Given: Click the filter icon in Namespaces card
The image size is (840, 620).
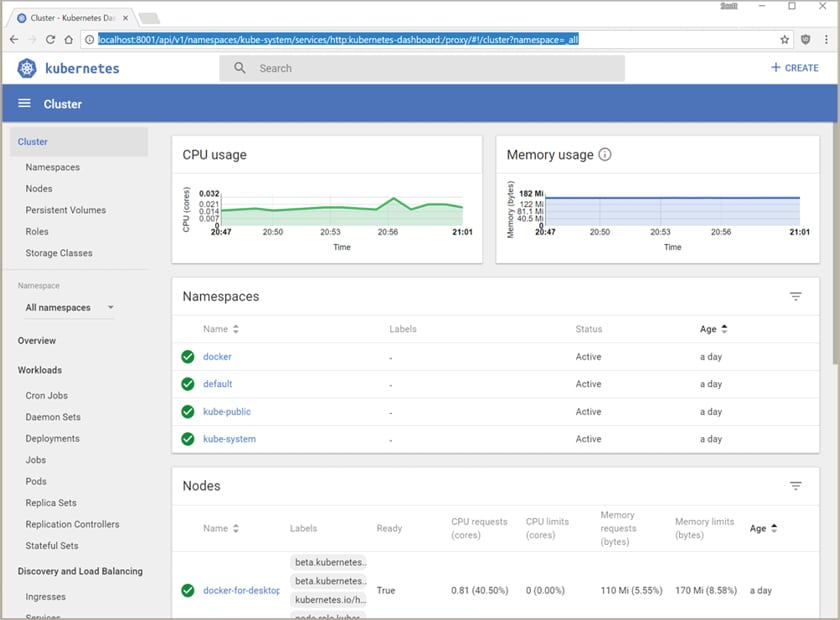Looking at the screenshot, I should click(x=796, y=297).
